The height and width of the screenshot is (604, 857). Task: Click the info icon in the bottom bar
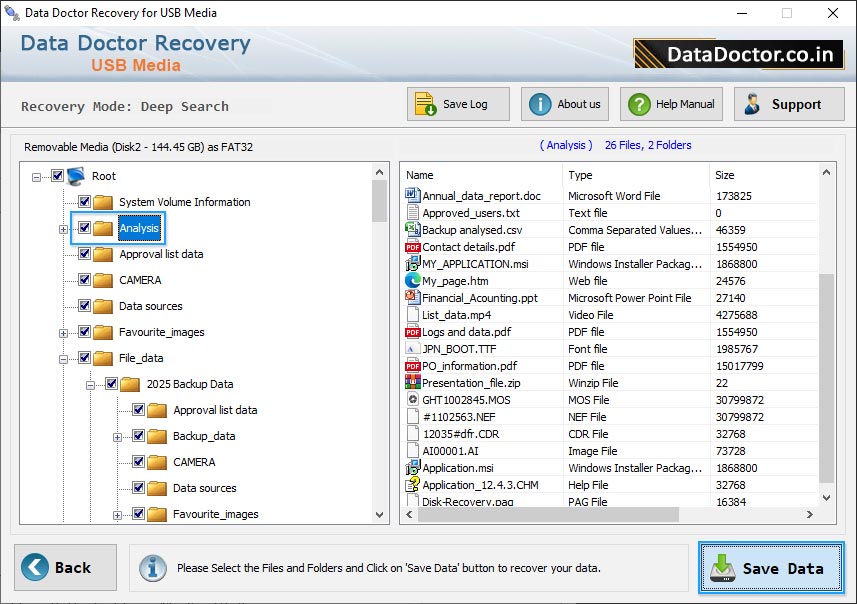pos(152,568)
